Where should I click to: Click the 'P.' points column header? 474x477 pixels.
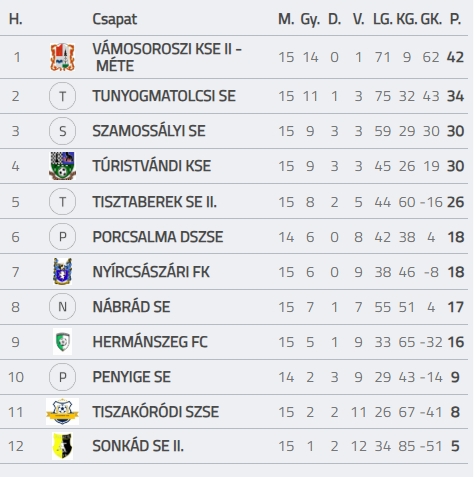455,19
